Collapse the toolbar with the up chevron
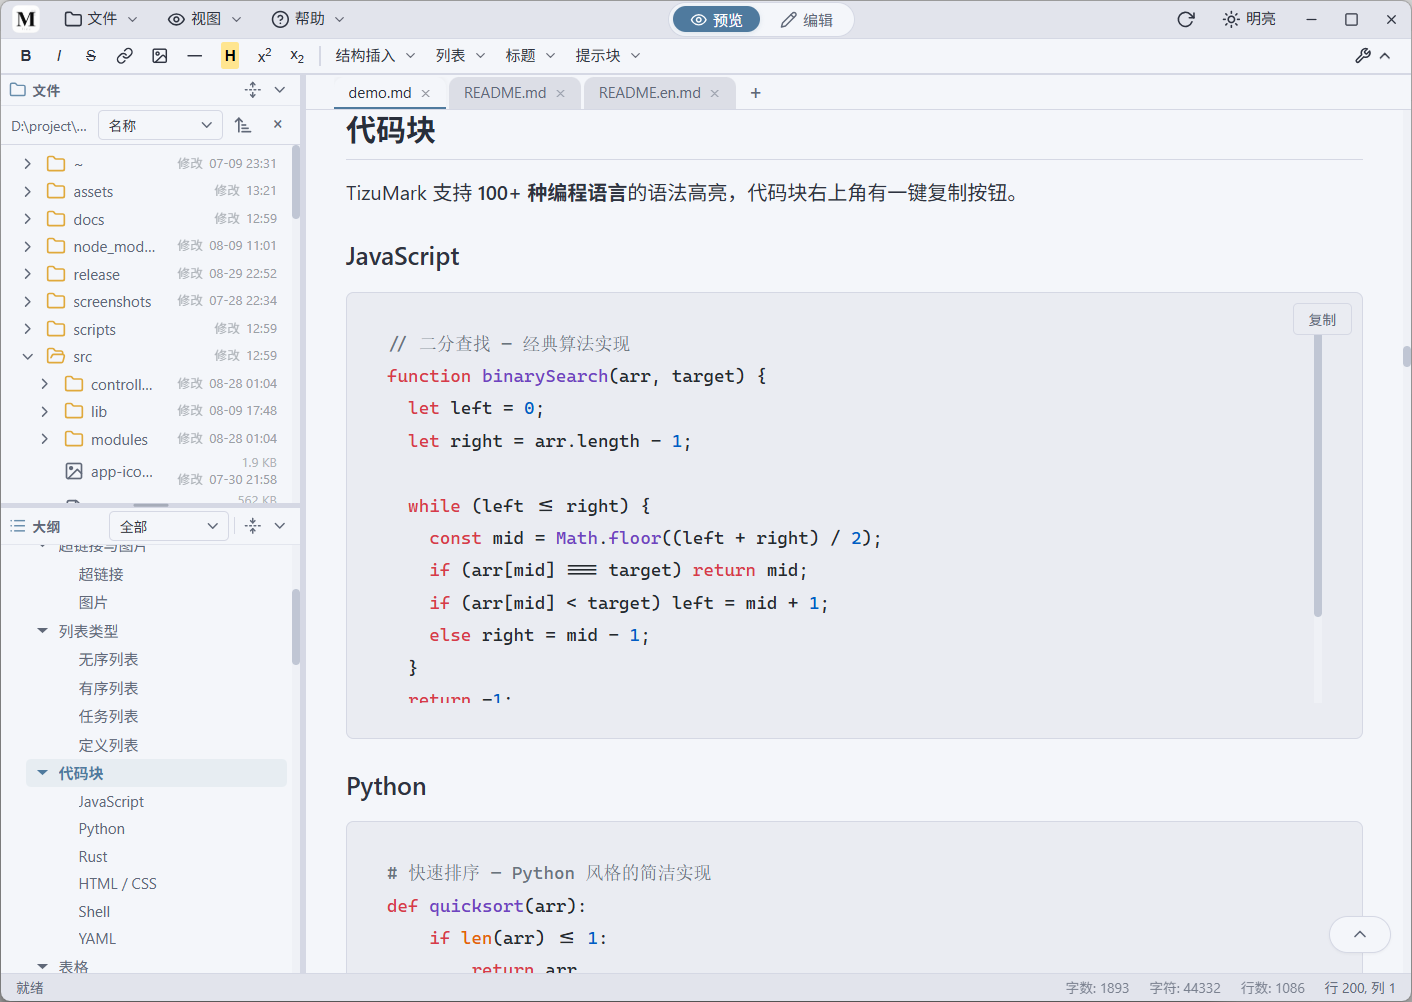This screenshot has width=1412, height=1002. coord(1385,56)
